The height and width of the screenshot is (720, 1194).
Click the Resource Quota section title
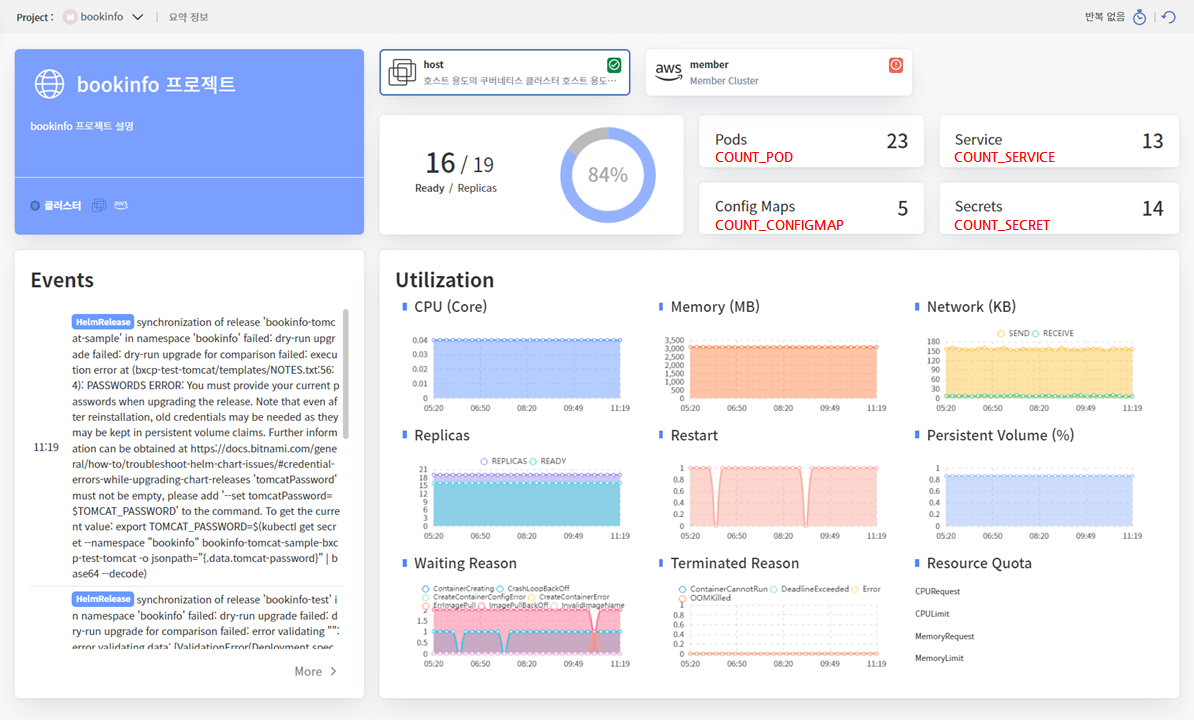pyautogui.click(x=979, y=563)
